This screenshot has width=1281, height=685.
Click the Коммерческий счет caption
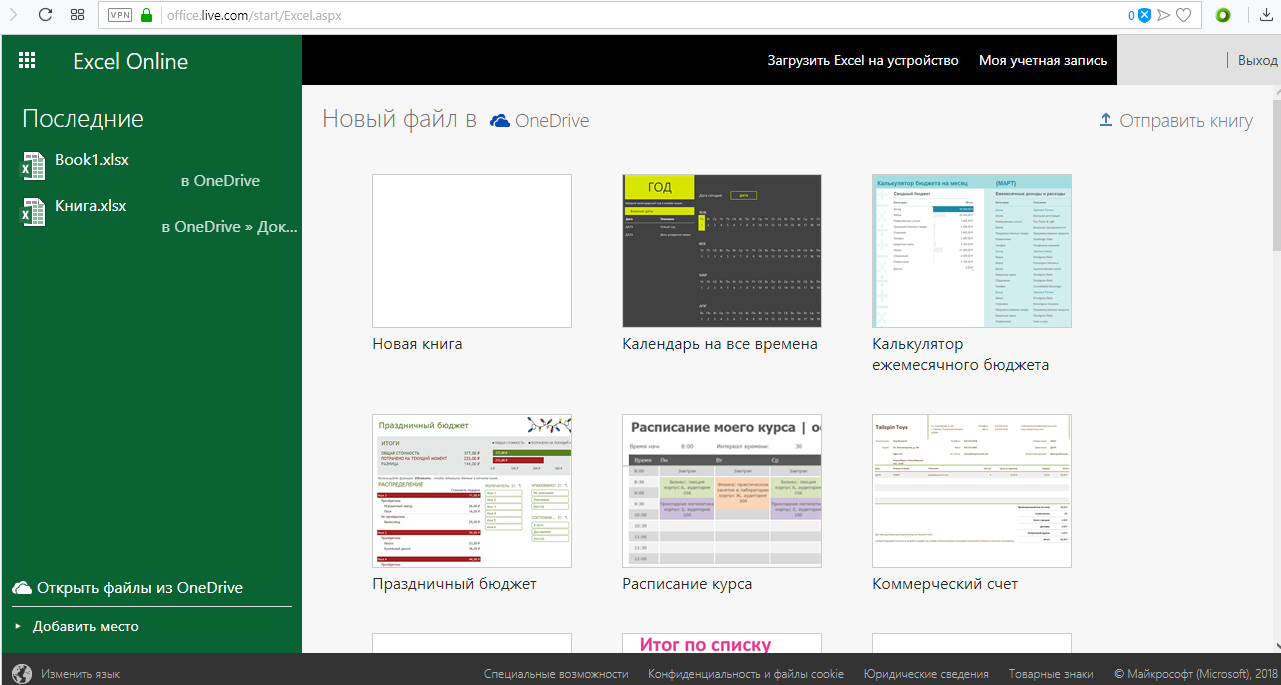pos(945,584)
